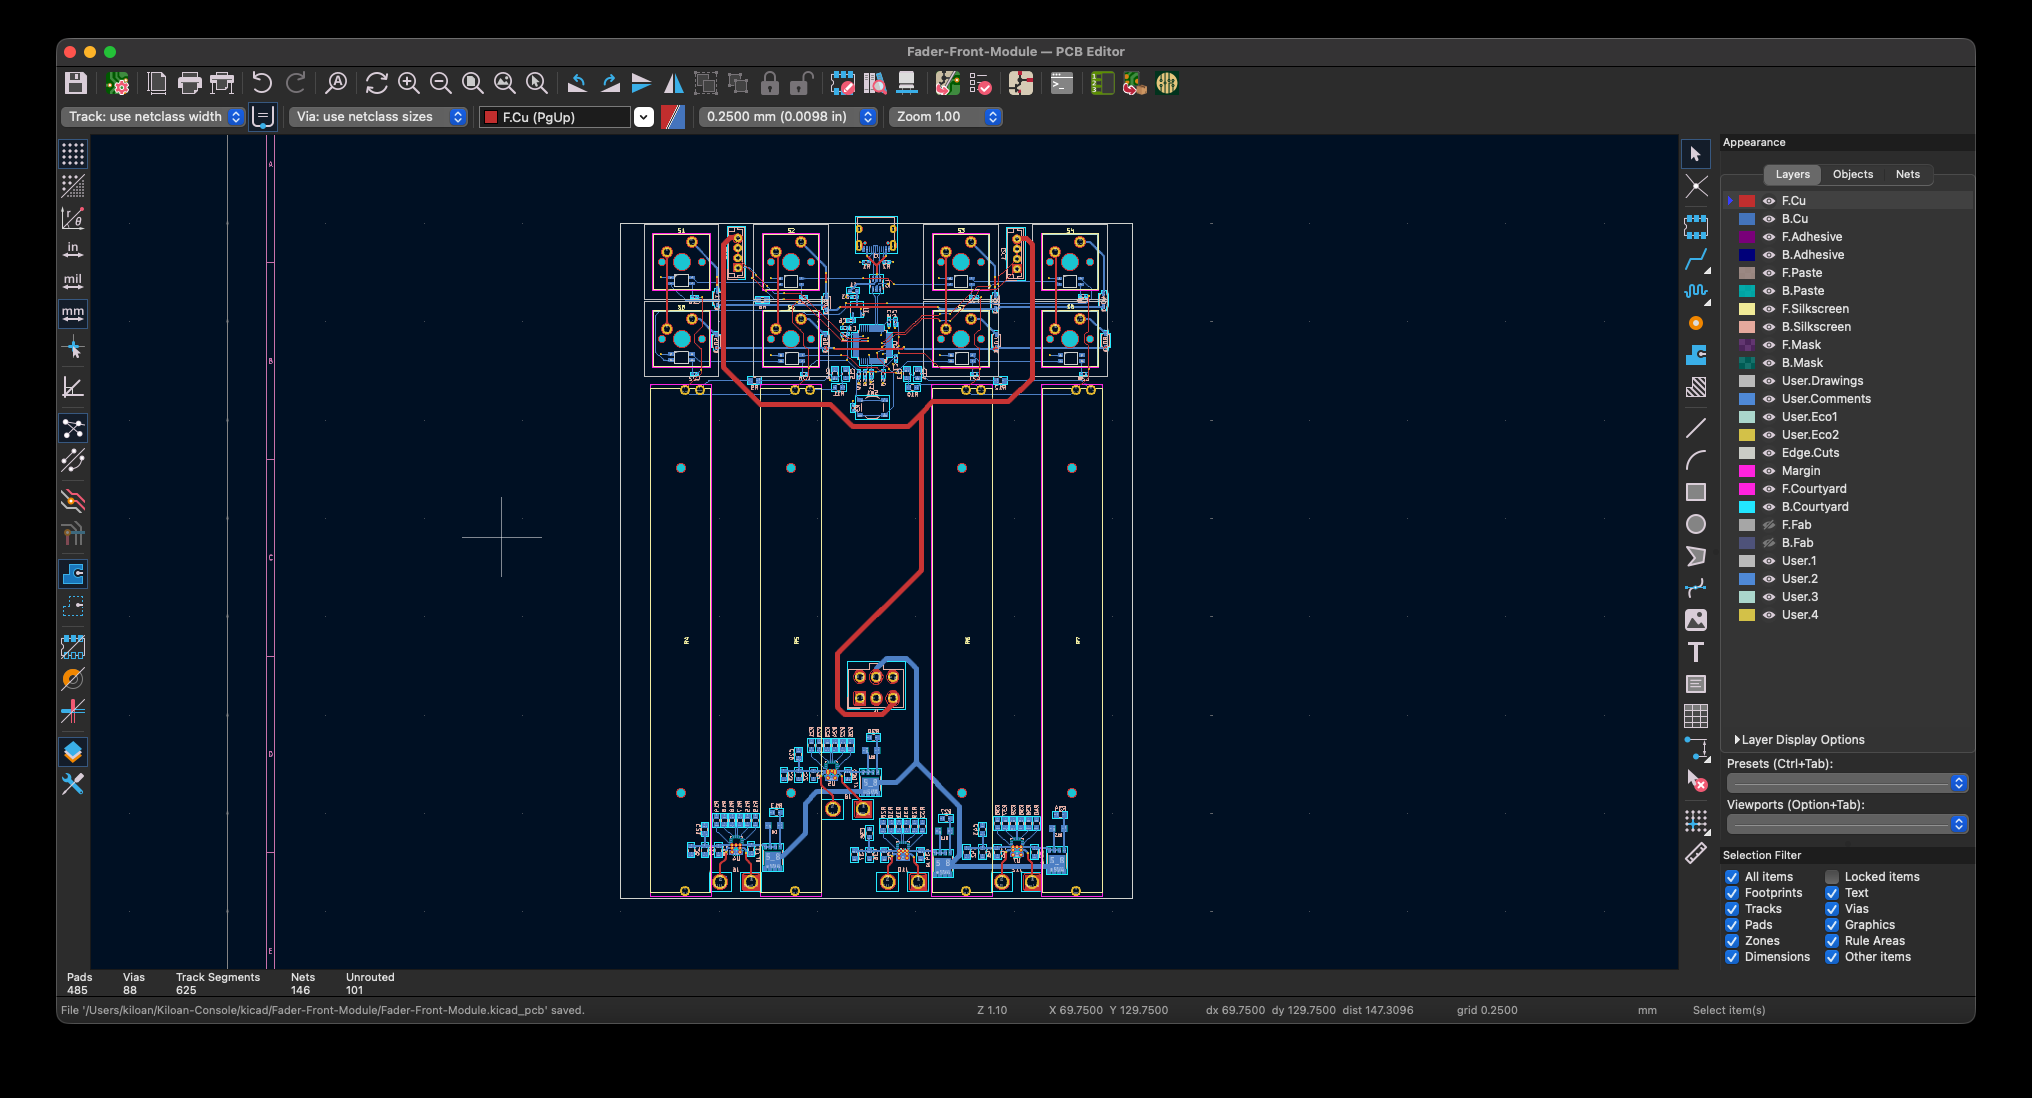Select the Add Text tool
2032x1098 pixels.
1696,652
